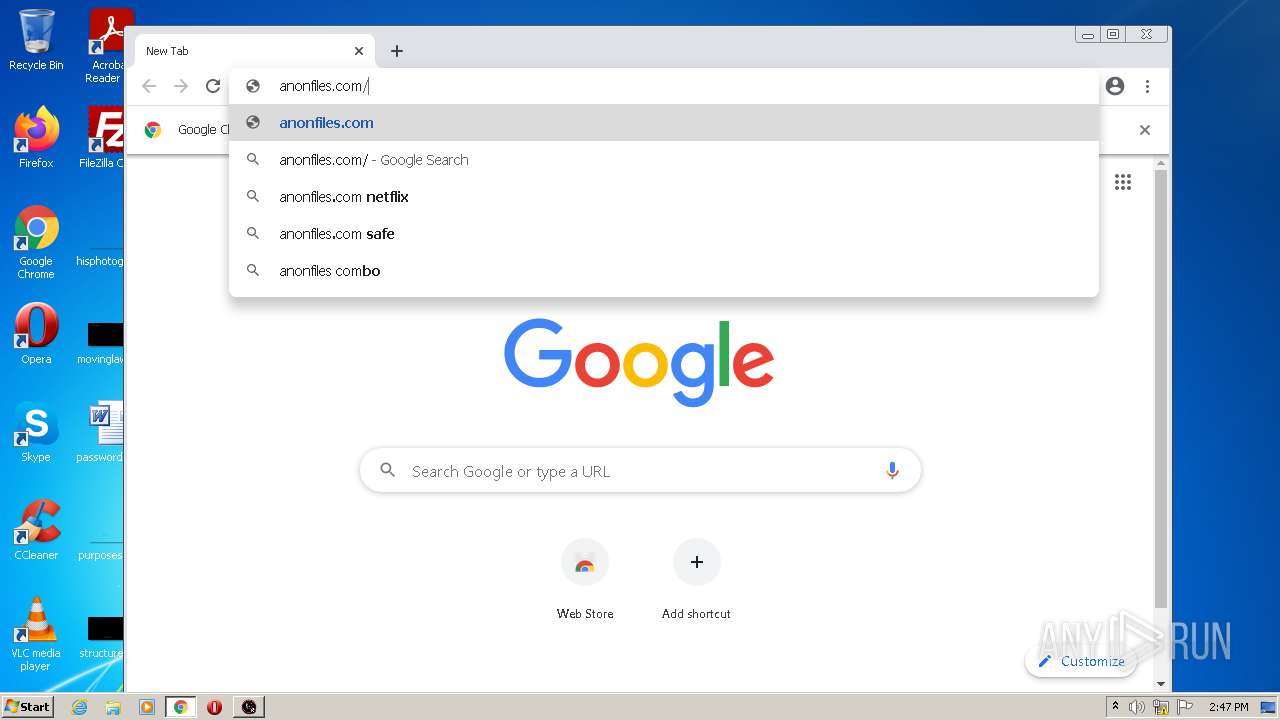Open Opera desktop icon
1280x720 pixels.
point(36,334)
